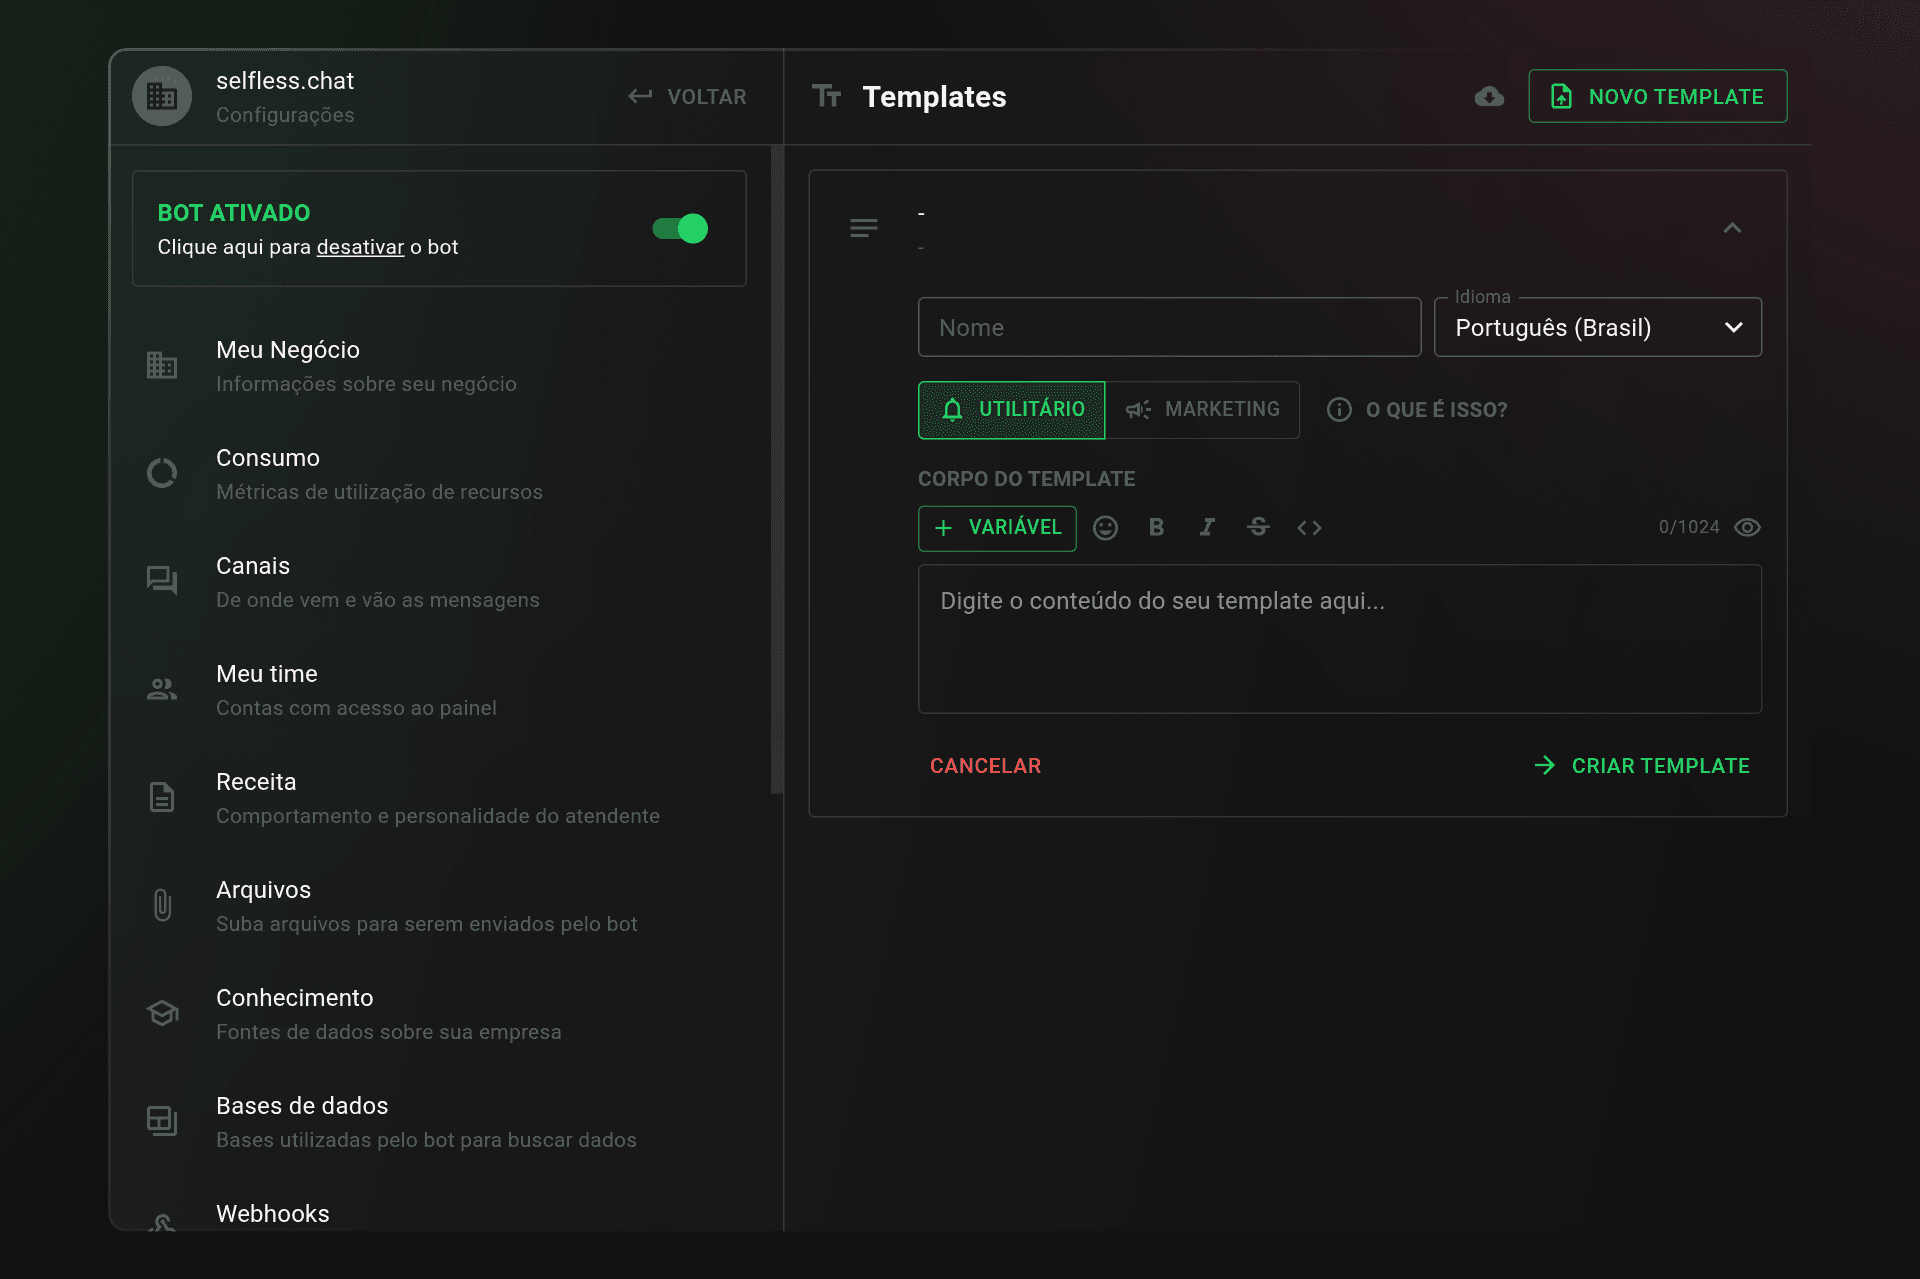Apply italic formatting to template text

1207,528
